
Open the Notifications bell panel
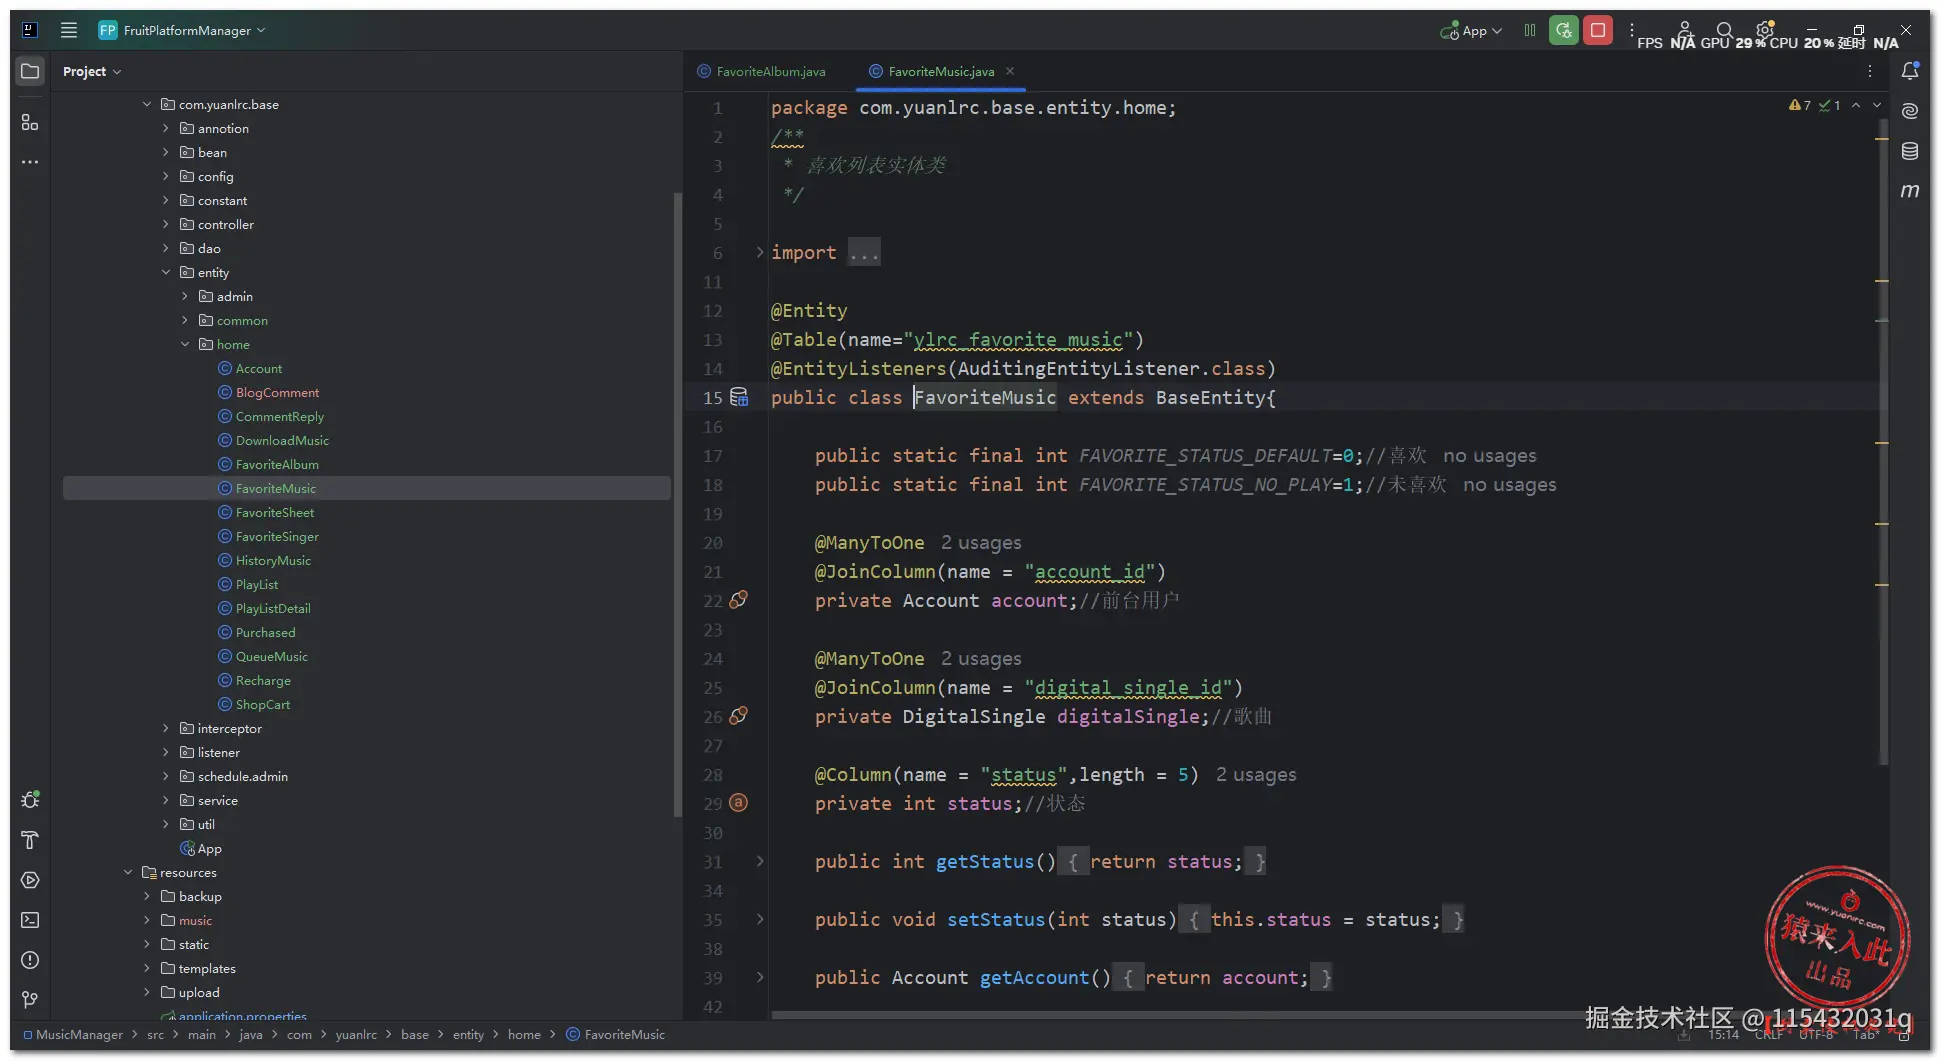click(x=1910, y=71)
